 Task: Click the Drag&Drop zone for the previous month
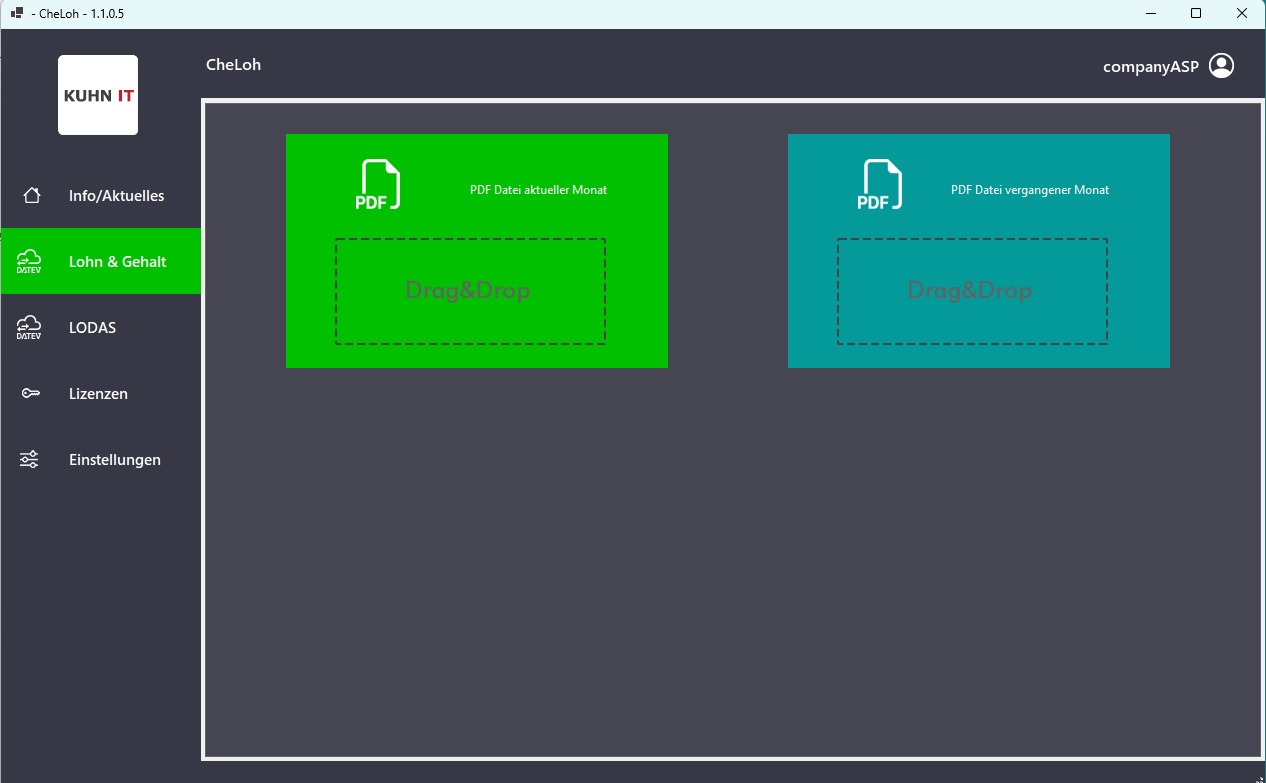point(973,291)
